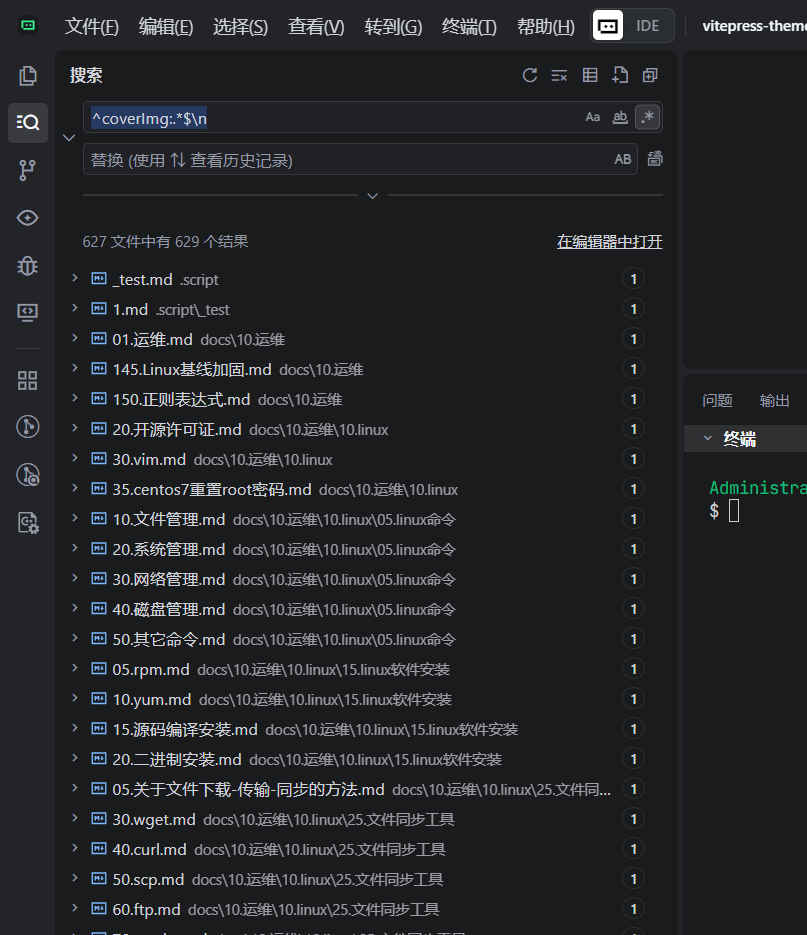Click 在编辑器中打开 link
Screen dimensions: 807x935
click(x=610, y=242)
